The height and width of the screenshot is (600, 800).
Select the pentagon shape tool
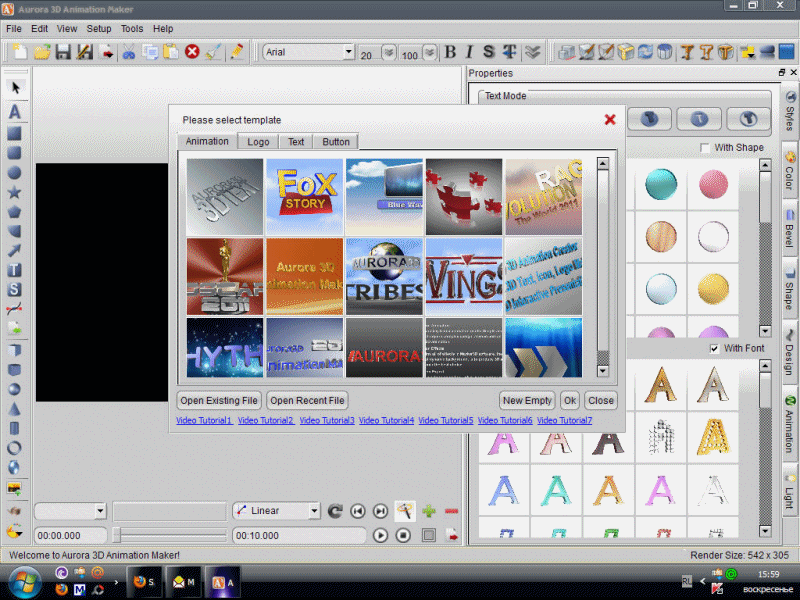coord(14,212)
